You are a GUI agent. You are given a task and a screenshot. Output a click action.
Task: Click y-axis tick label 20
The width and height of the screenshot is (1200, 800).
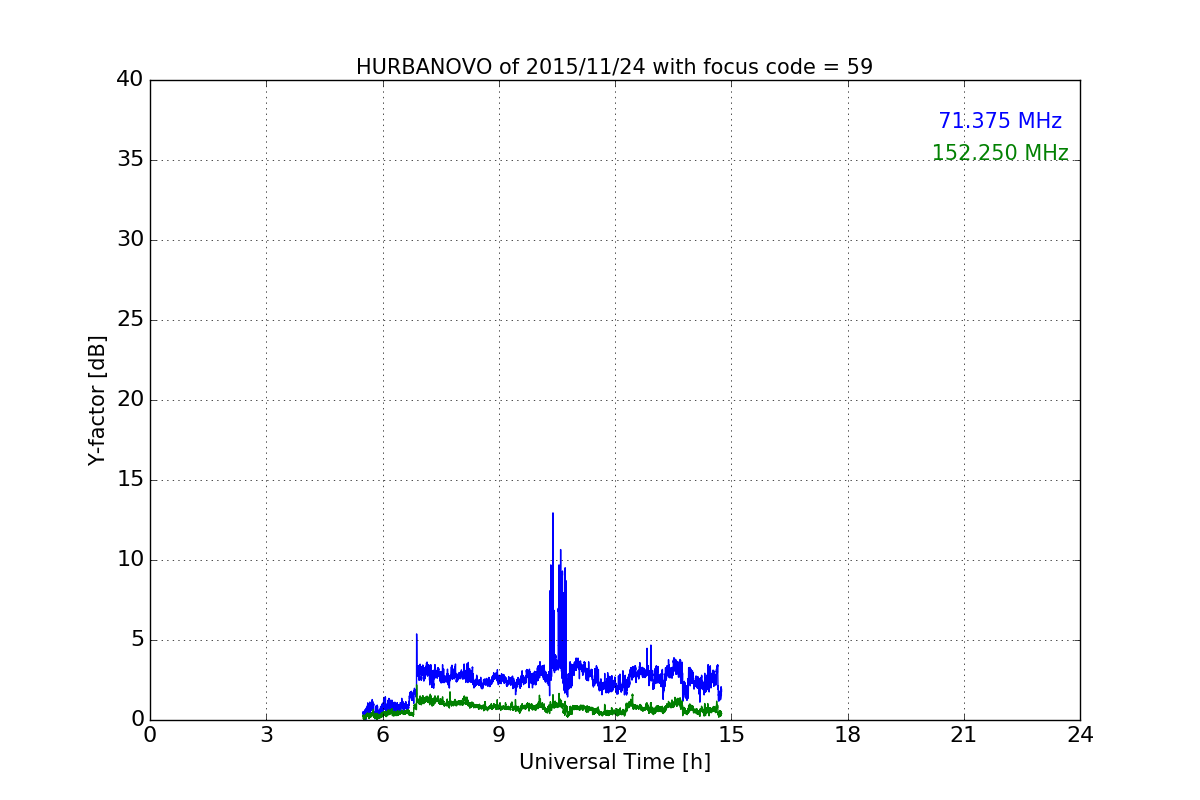pyautogui.click(x=130, y=400)
